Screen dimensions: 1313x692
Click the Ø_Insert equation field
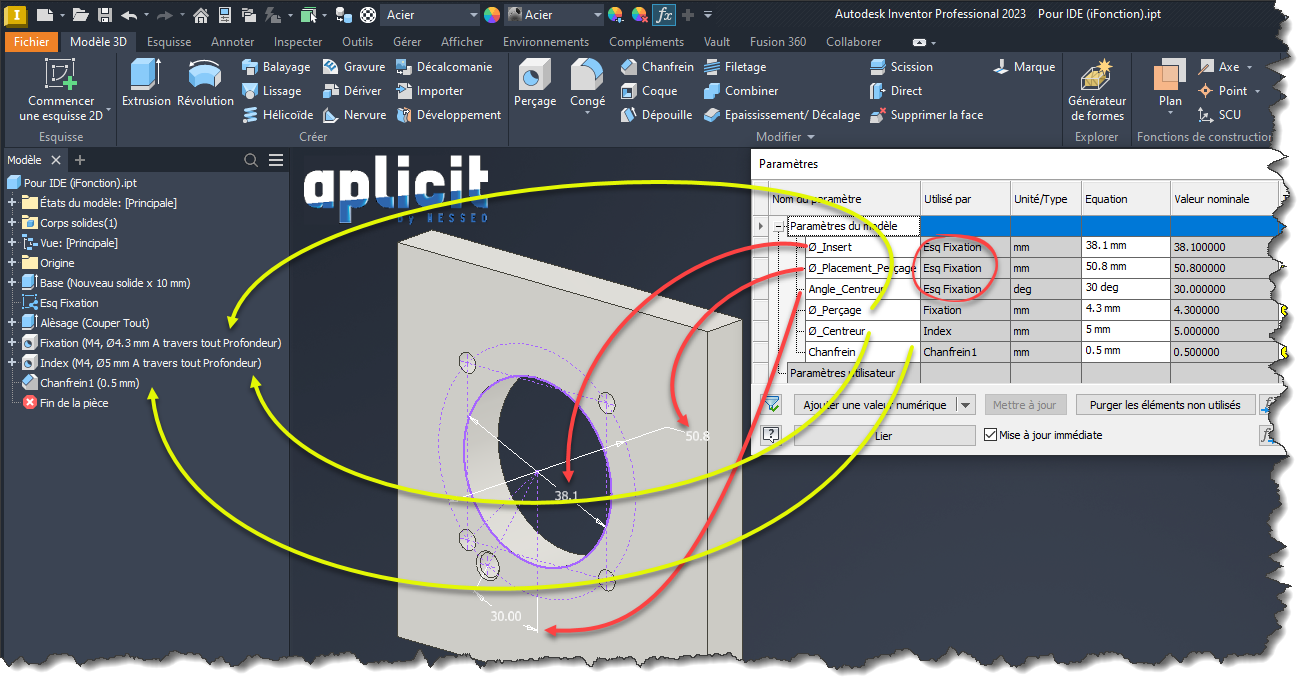pos(1124,246)
